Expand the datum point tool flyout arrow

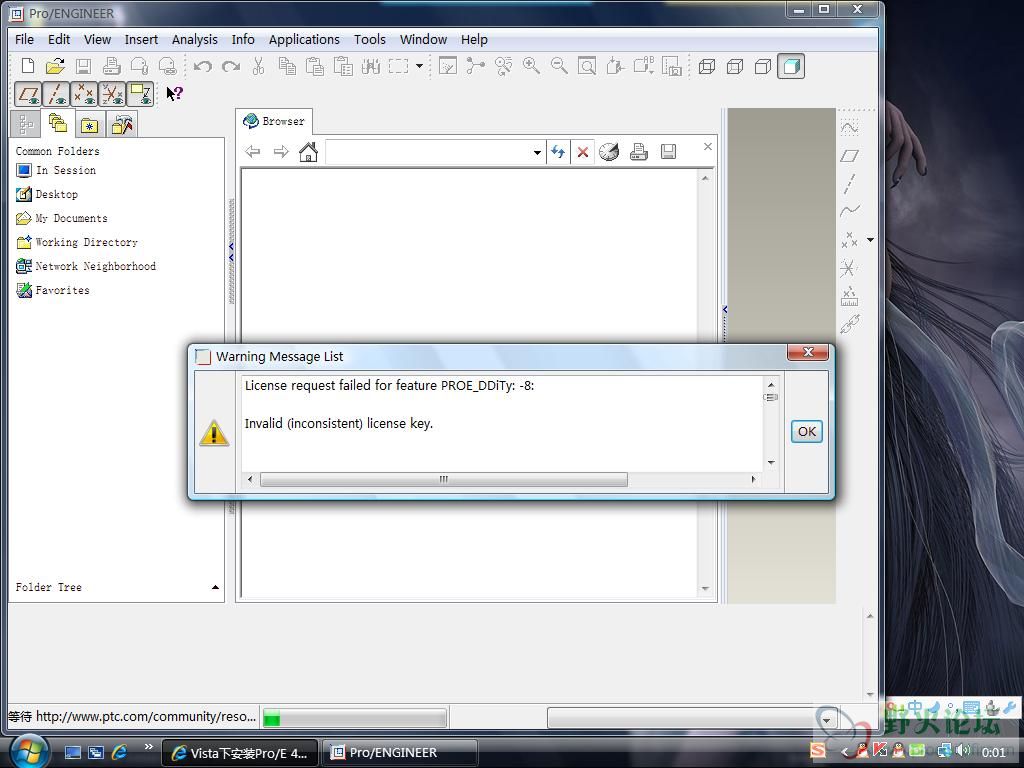click(870, 240)
